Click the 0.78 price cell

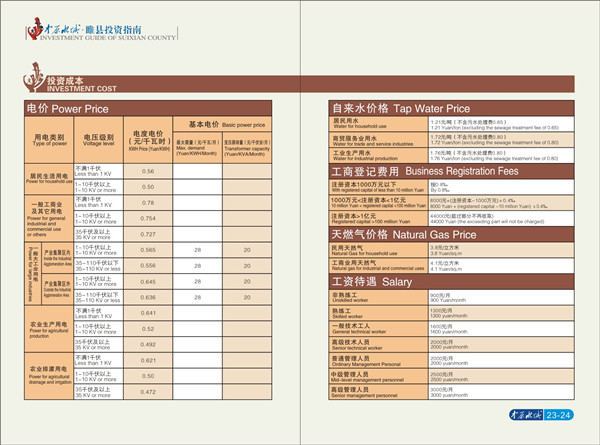tap(148, 203)
